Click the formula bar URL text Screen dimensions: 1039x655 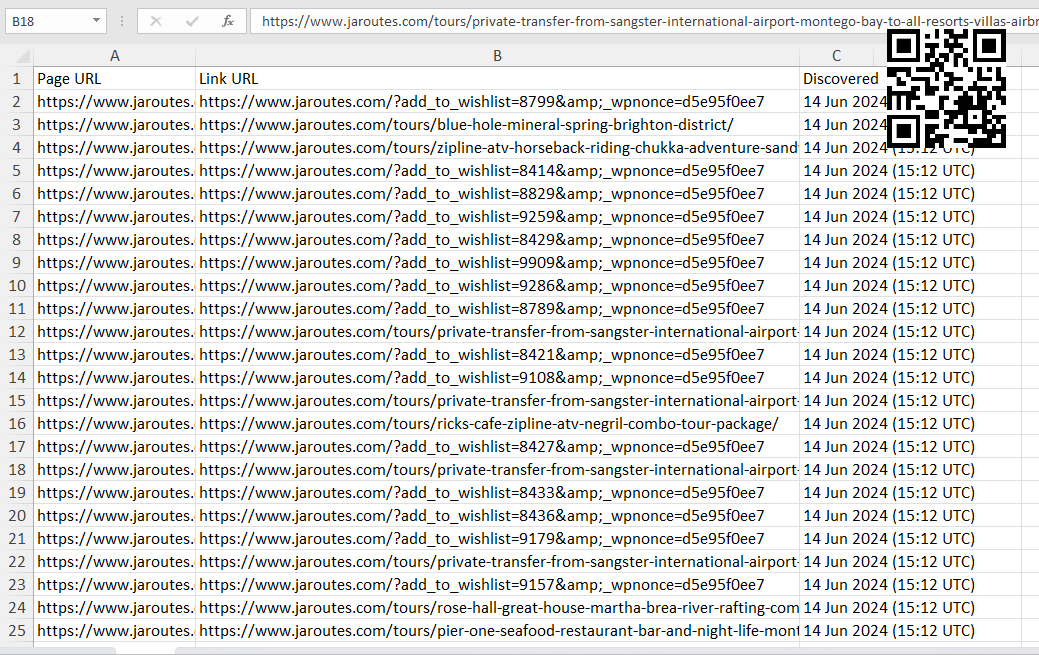(x=640, y=21)
